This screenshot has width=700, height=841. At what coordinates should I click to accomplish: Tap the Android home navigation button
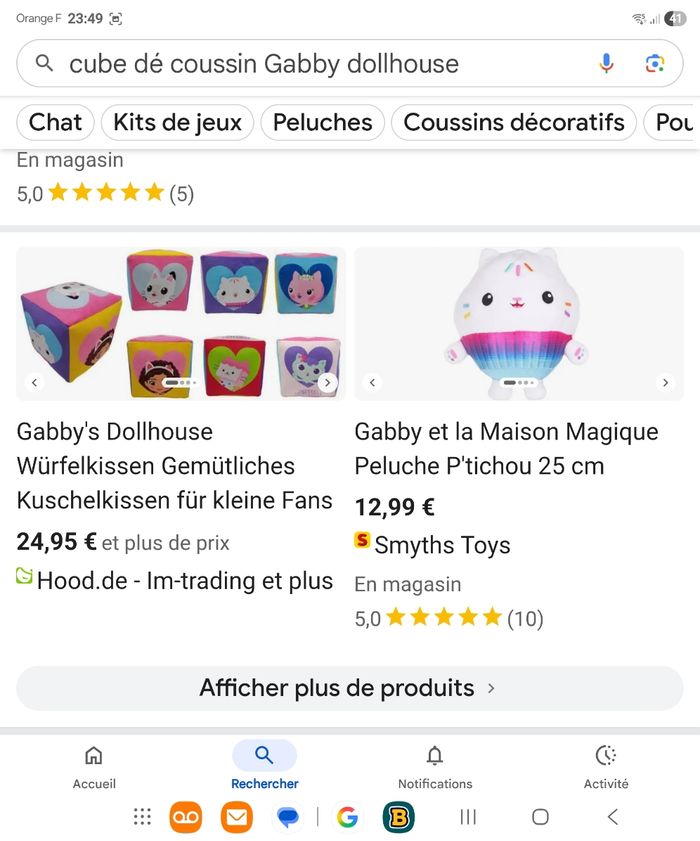[x=539, y=817]
